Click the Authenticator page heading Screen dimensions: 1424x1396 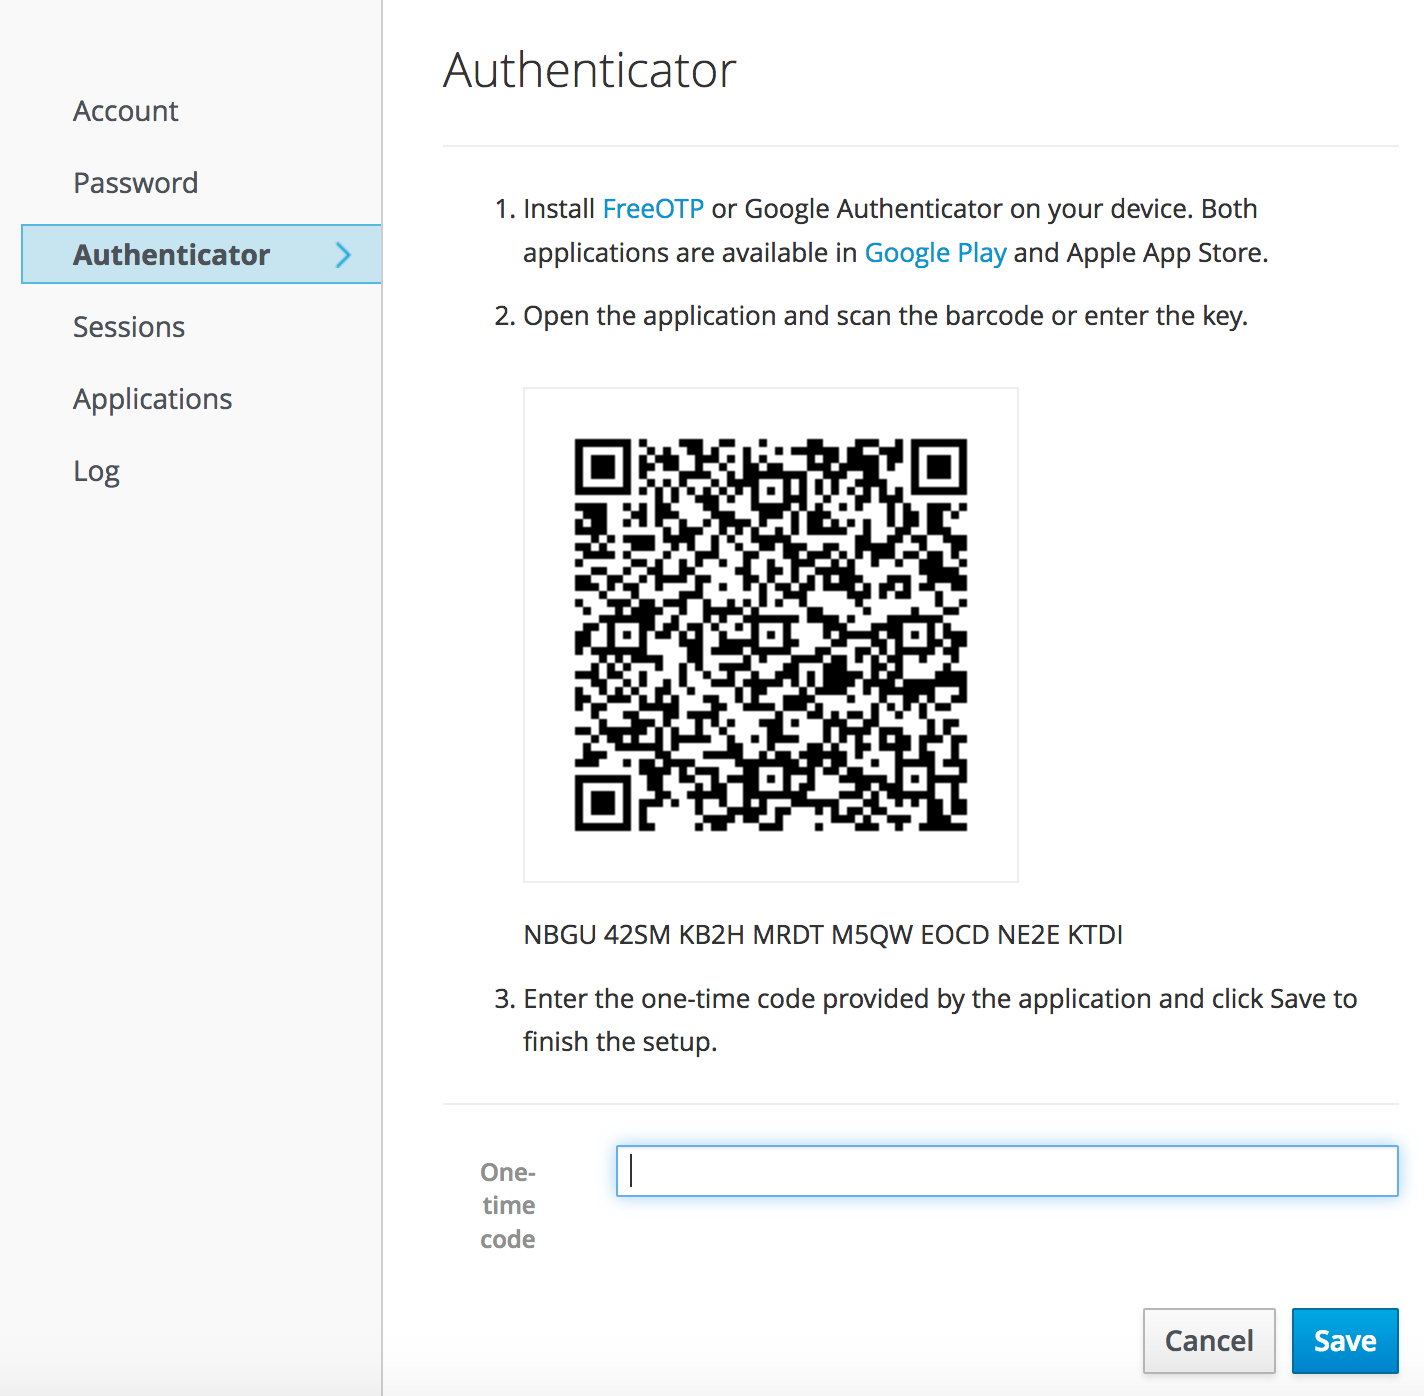pos(590,70)
